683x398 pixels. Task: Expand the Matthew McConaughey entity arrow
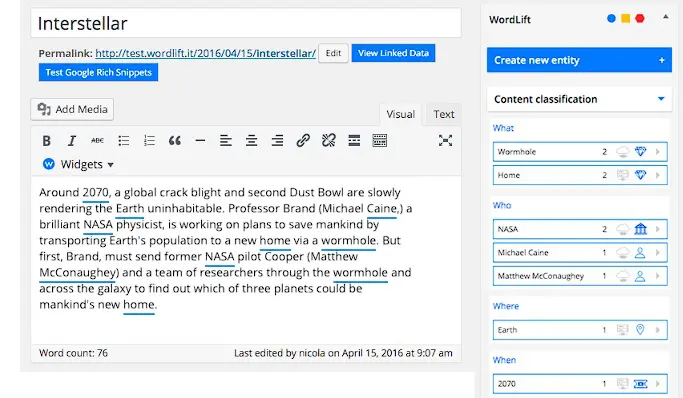click(658, 276)
